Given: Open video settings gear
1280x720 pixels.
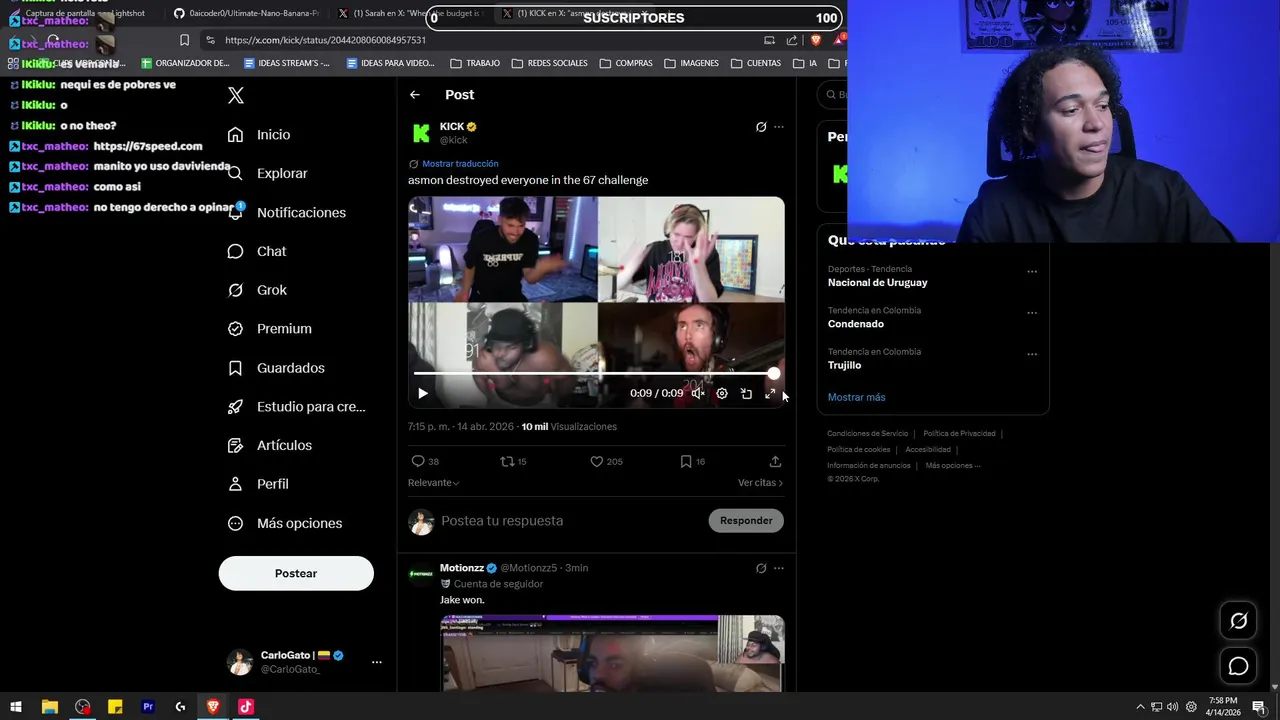Looking at the screenshot, I should click(x=722, y=394).
